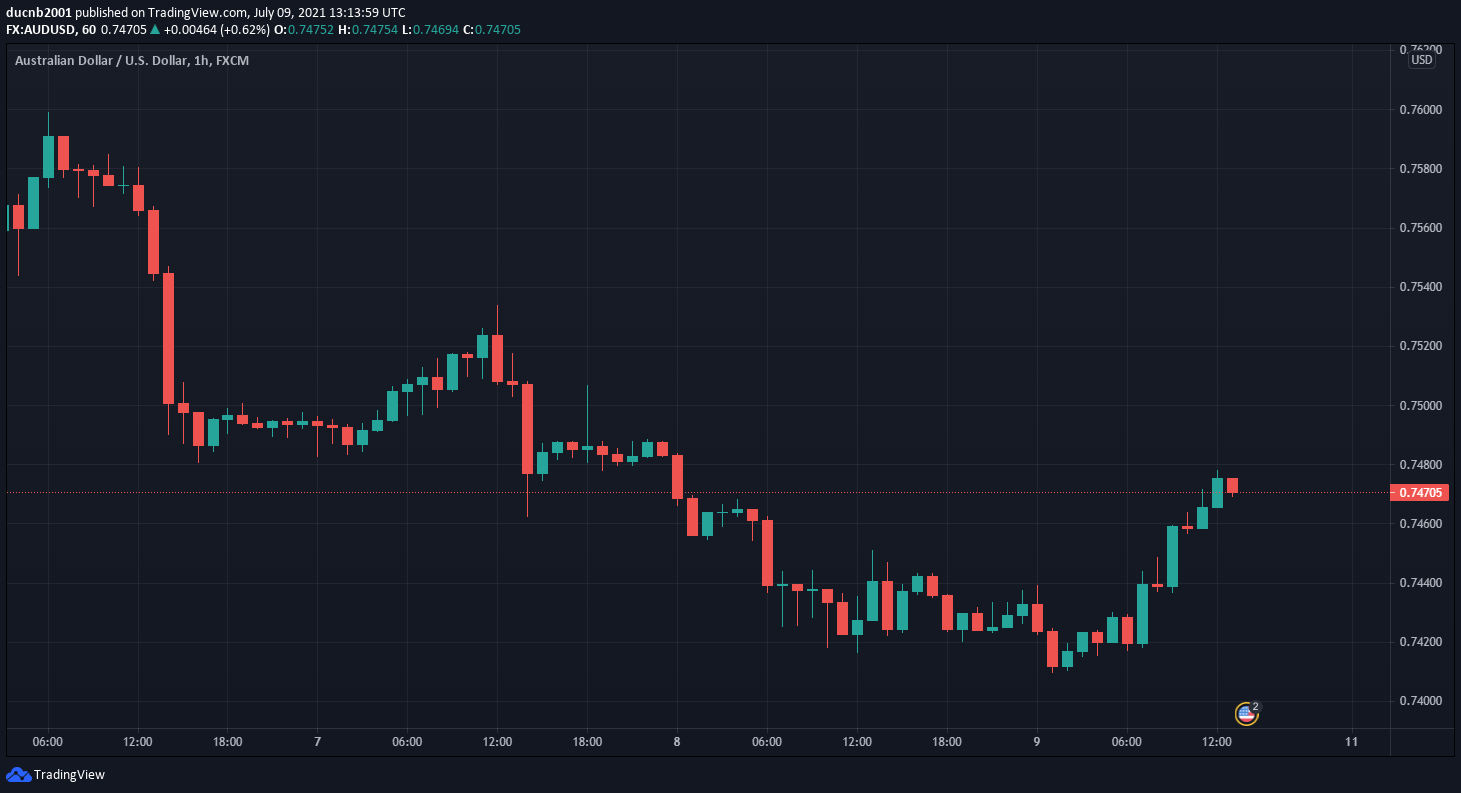The image size is (1461, 793).
Task: Click the TradingView wordmark text
Action: 69,775
